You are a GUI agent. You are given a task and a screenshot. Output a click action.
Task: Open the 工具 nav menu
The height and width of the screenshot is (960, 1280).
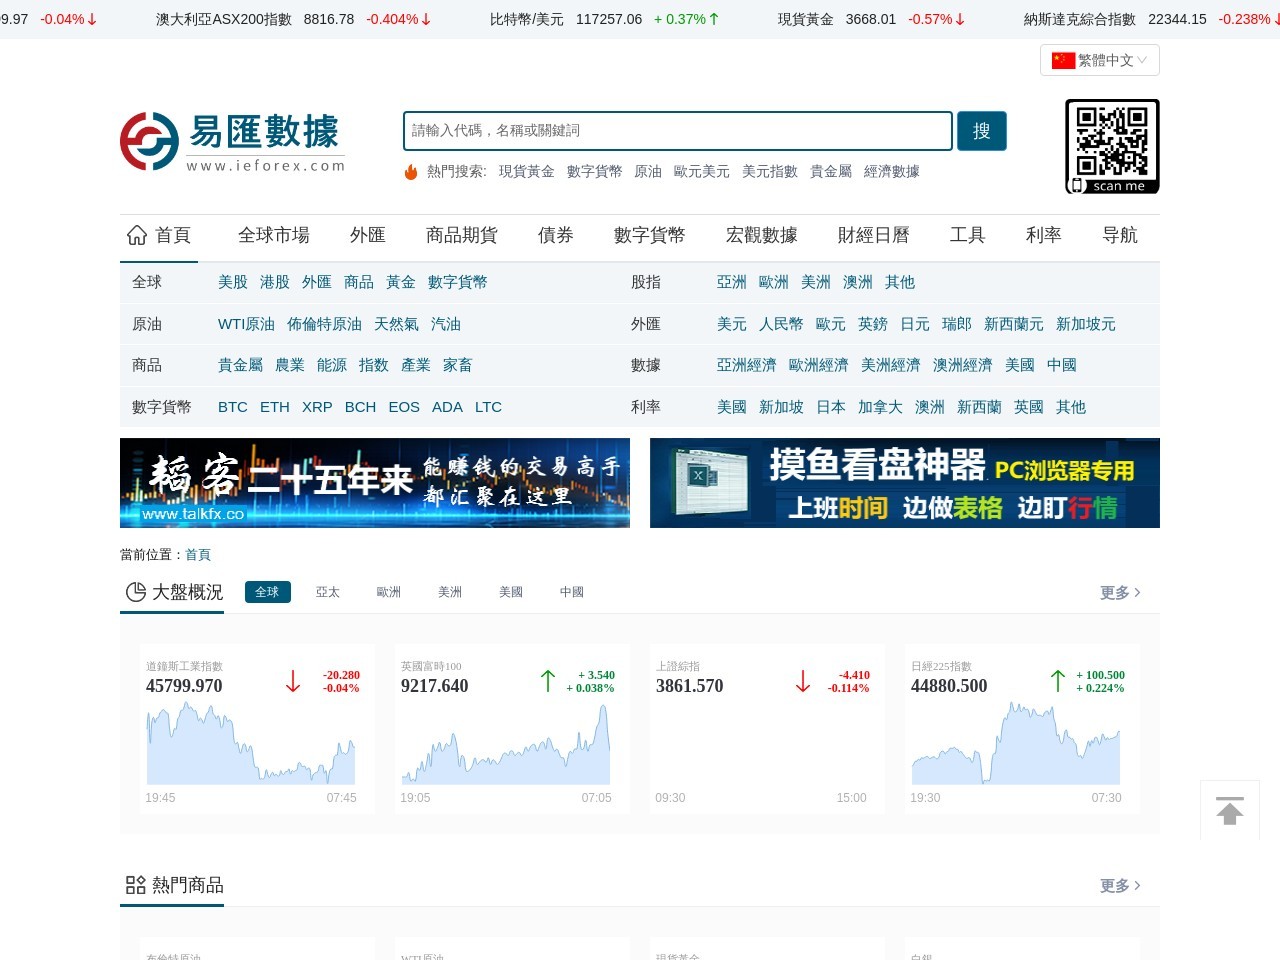[968, 235]
